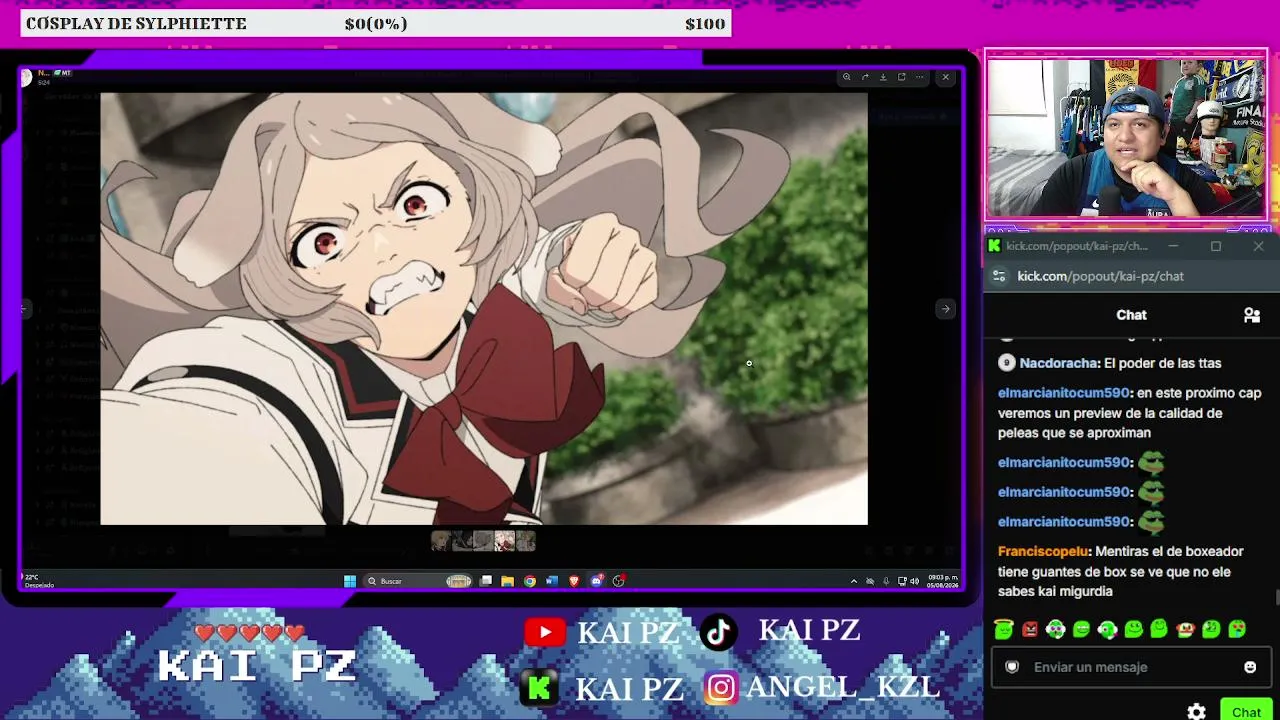The width and height of the screenshot is (1280, 720).
Task: Zoom the image in the media viewer
Action: pos(846,77)
